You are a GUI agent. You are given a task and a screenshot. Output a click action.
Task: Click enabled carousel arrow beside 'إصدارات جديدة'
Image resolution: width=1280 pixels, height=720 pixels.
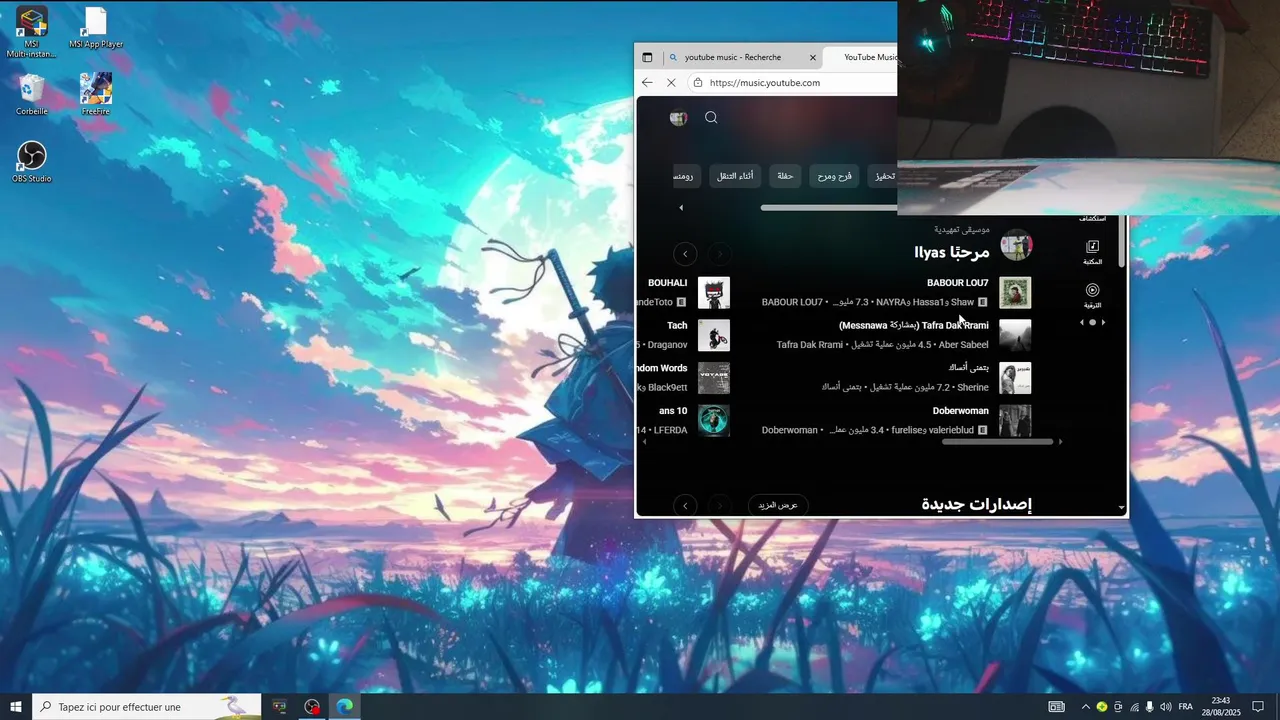(685, 505)
